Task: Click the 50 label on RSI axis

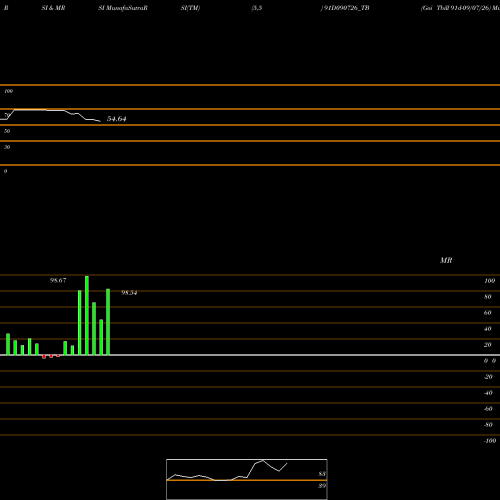Action: point(7,131)
